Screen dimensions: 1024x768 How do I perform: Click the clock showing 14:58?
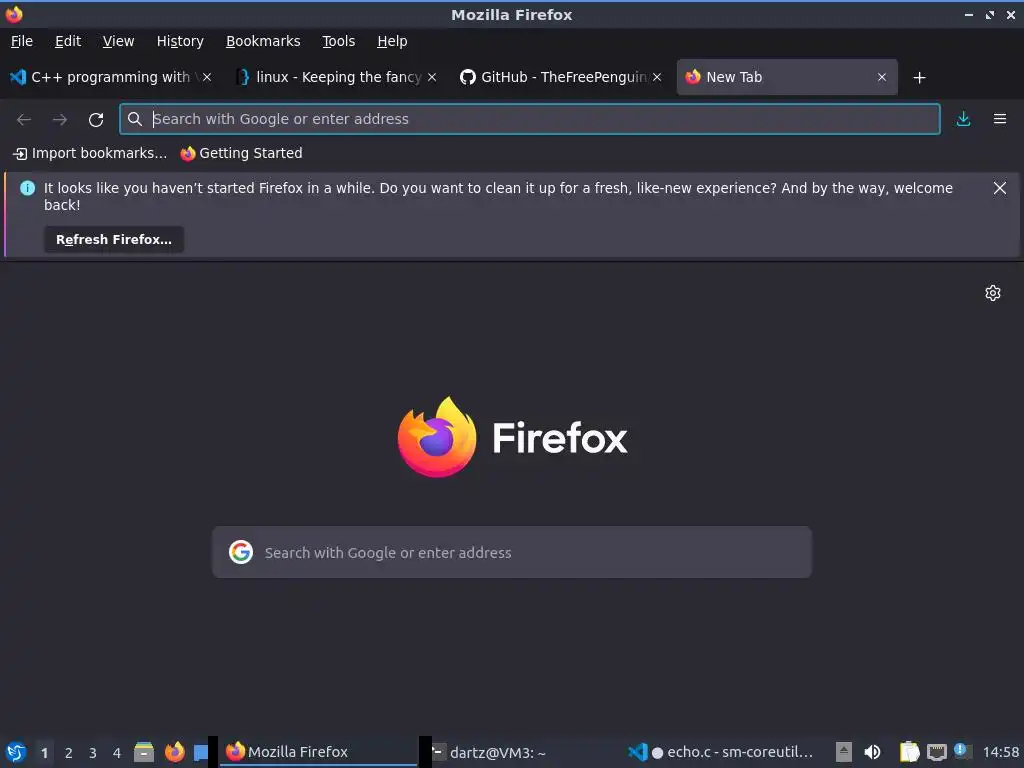coord(1000,752)
